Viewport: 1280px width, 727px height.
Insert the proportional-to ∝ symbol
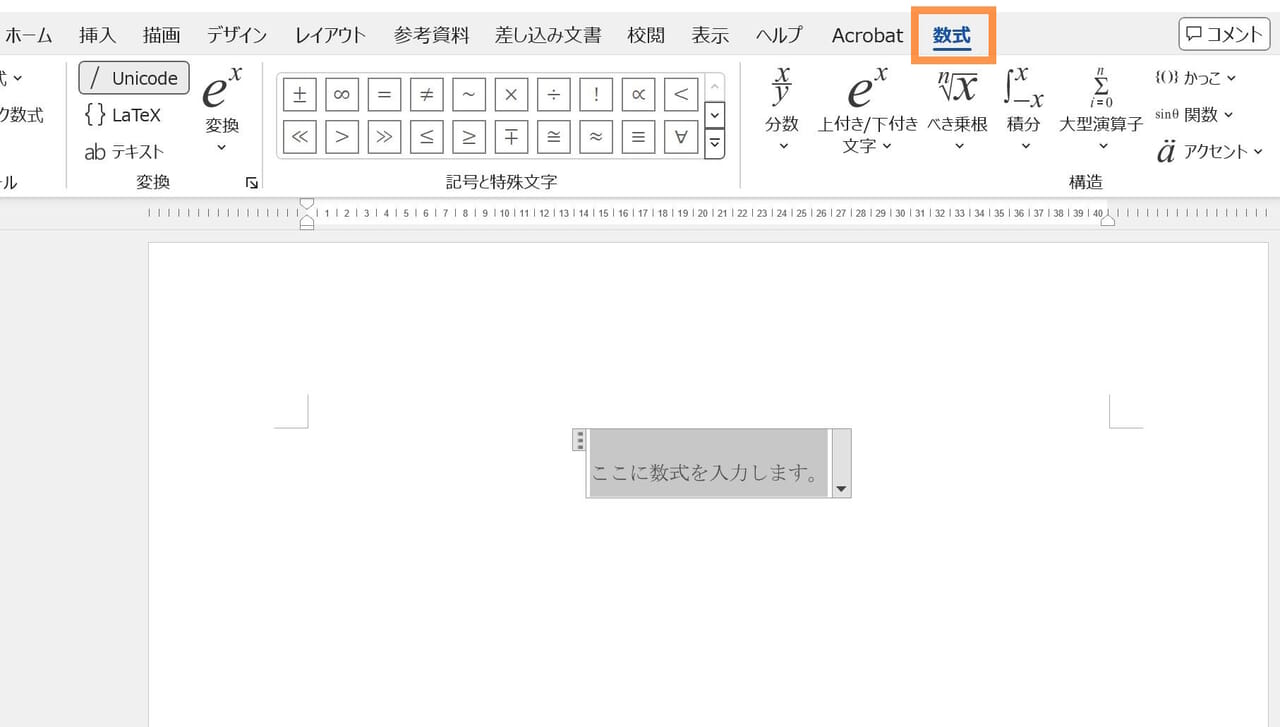pos(638,95)
